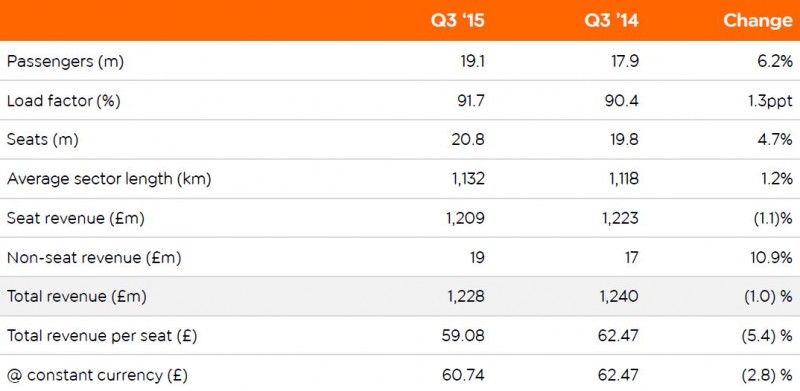Image resolution: width=800 pixels, height=391 pixels.
Task: Click the Passengers (m) row label
Action: 65,61
